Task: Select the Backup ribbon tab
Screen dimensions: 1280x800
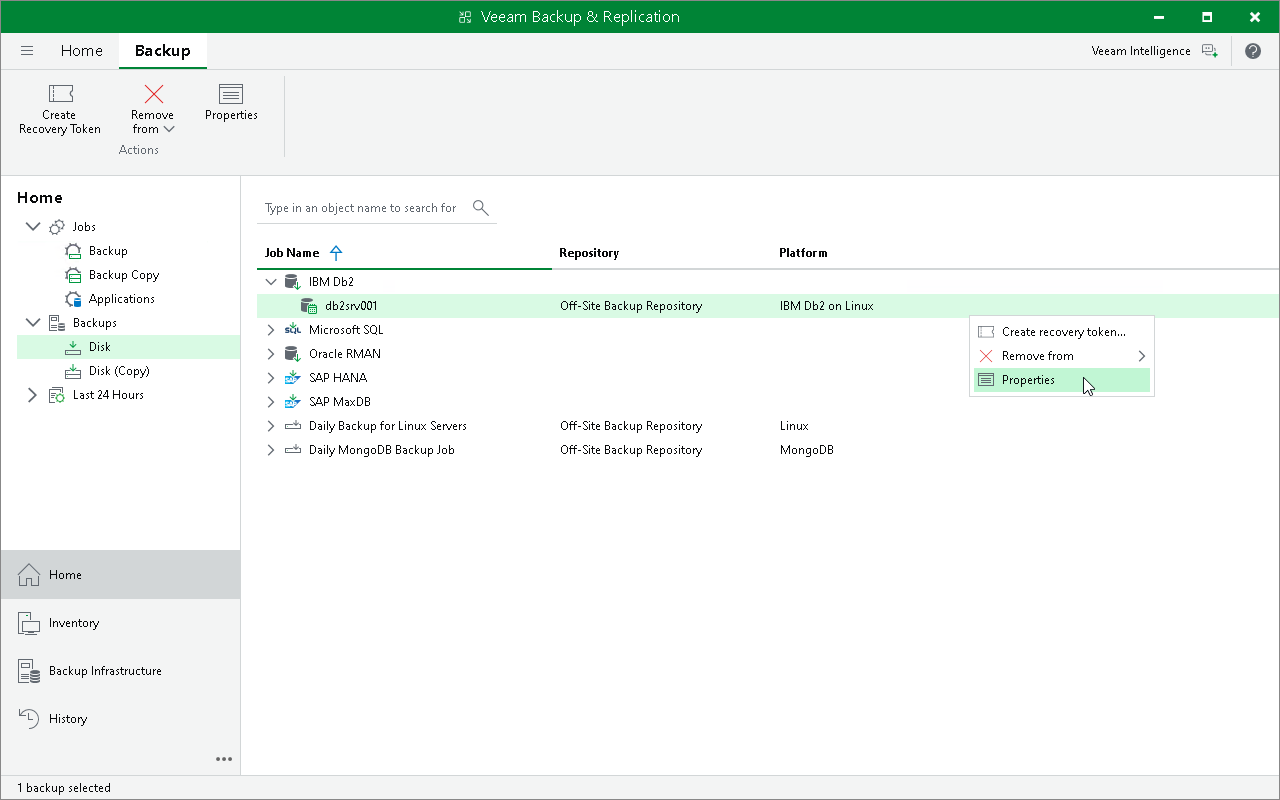Action: [x=162, y=51]
